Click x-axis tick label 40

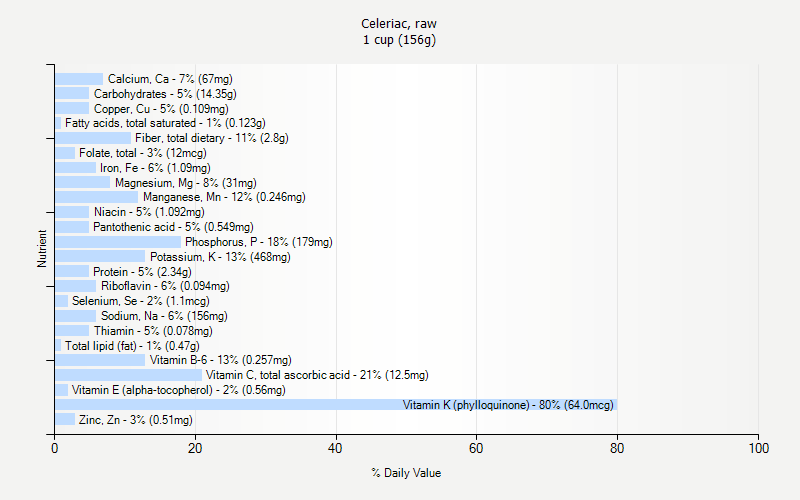point(335,448)
